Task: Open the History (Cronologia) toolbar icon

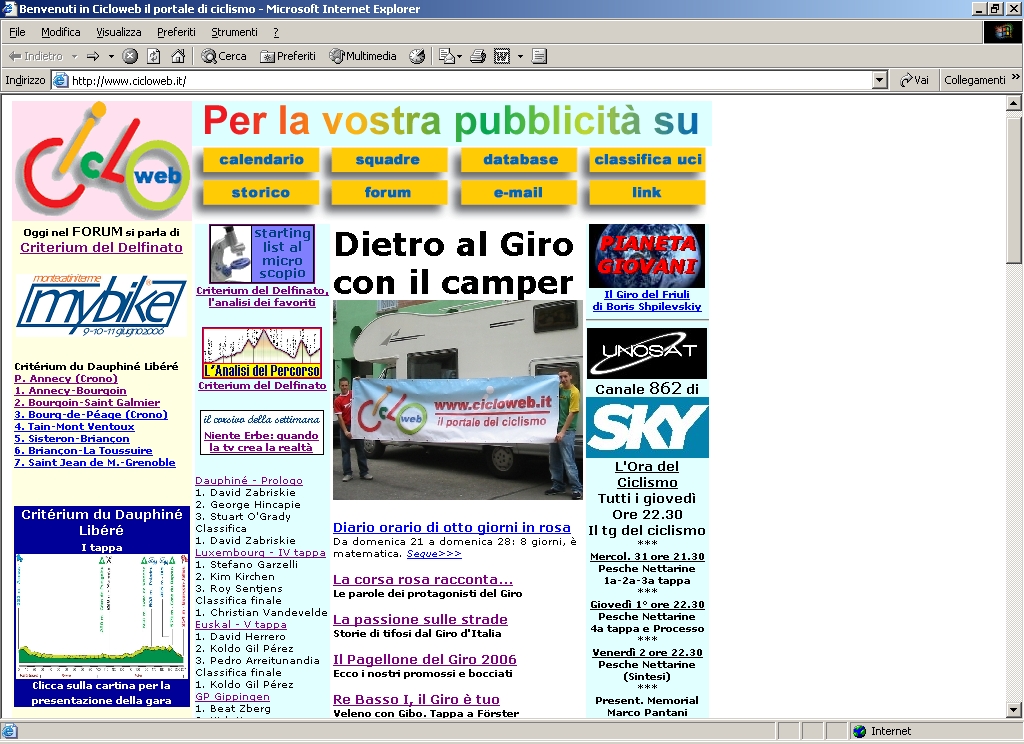Action: click(x=417, y=56)
